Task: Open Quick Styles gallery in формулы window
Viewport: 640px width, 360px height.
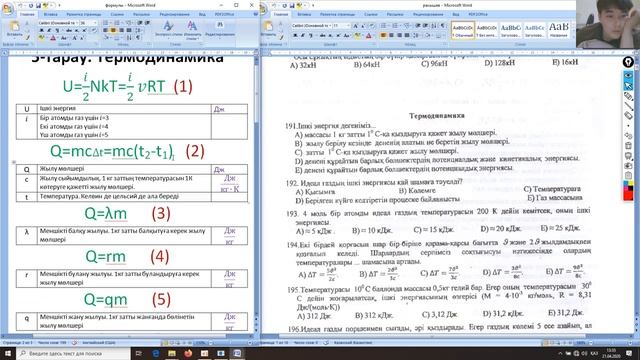Action: [x=168, y=29]
